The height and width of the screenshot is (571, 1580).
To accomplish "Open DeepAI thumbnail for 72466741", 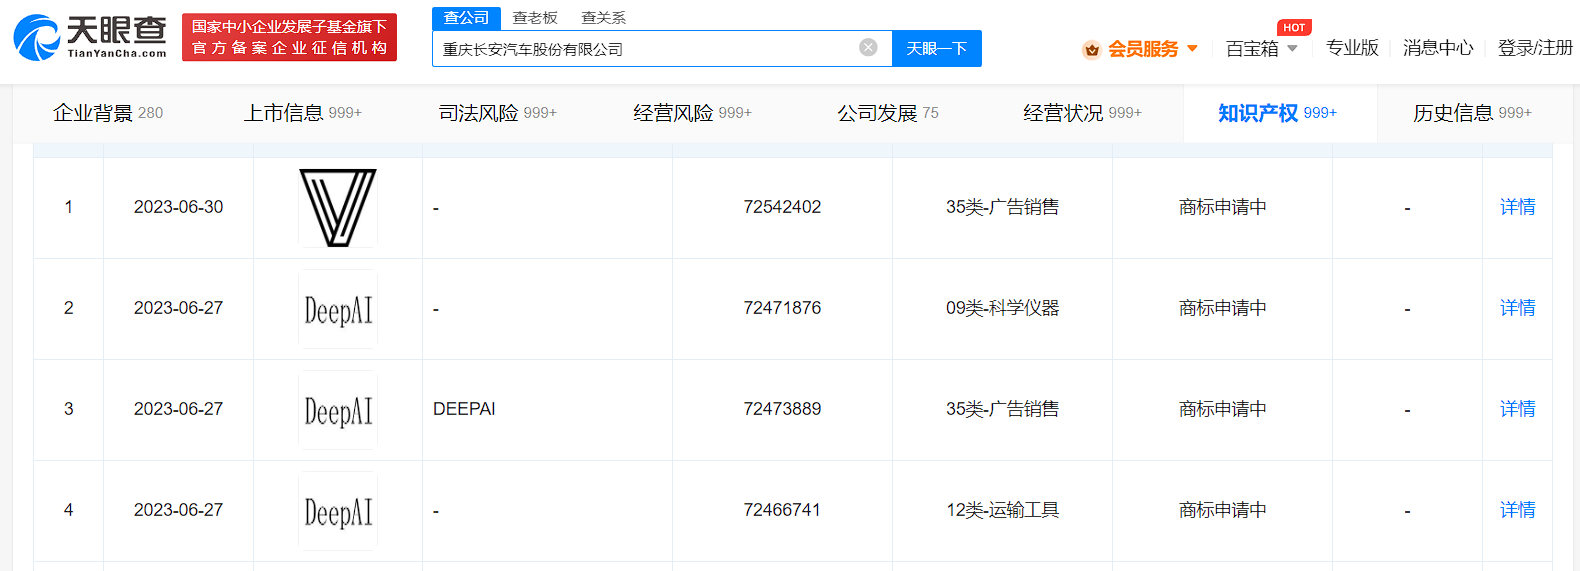I will (338, 511).
